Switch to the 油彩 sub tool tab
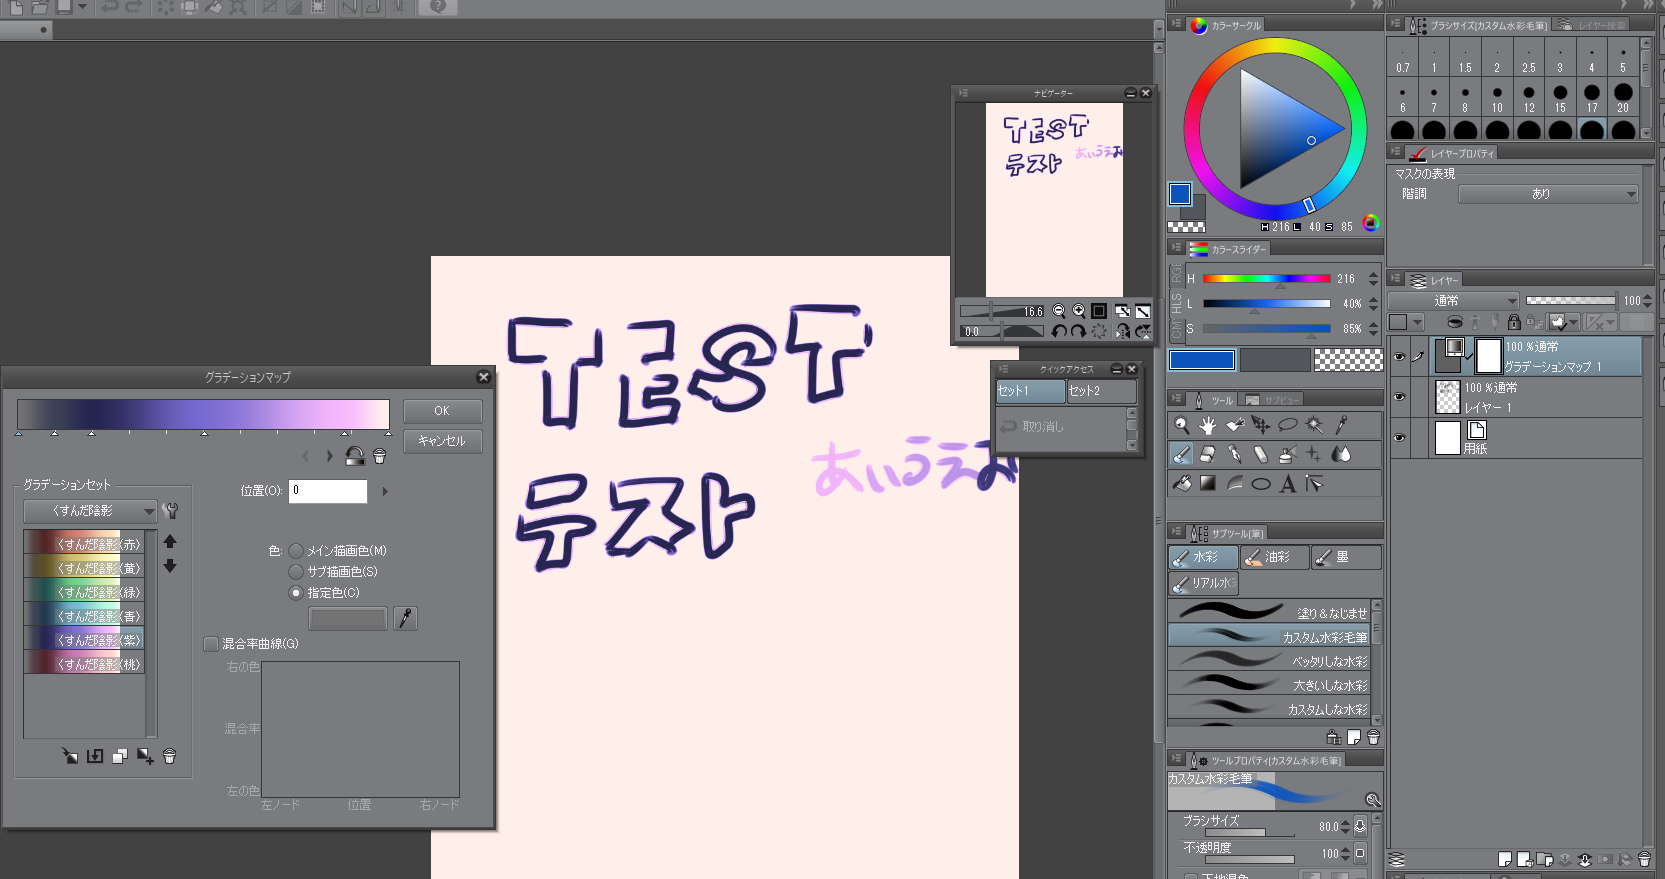 (1275, 557)
